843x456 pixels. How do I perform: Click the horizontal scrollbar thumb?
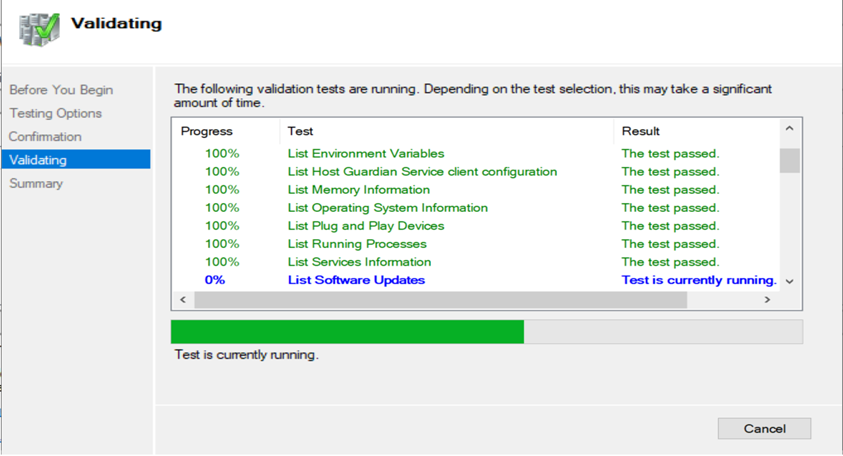click(x=440, y=300)
